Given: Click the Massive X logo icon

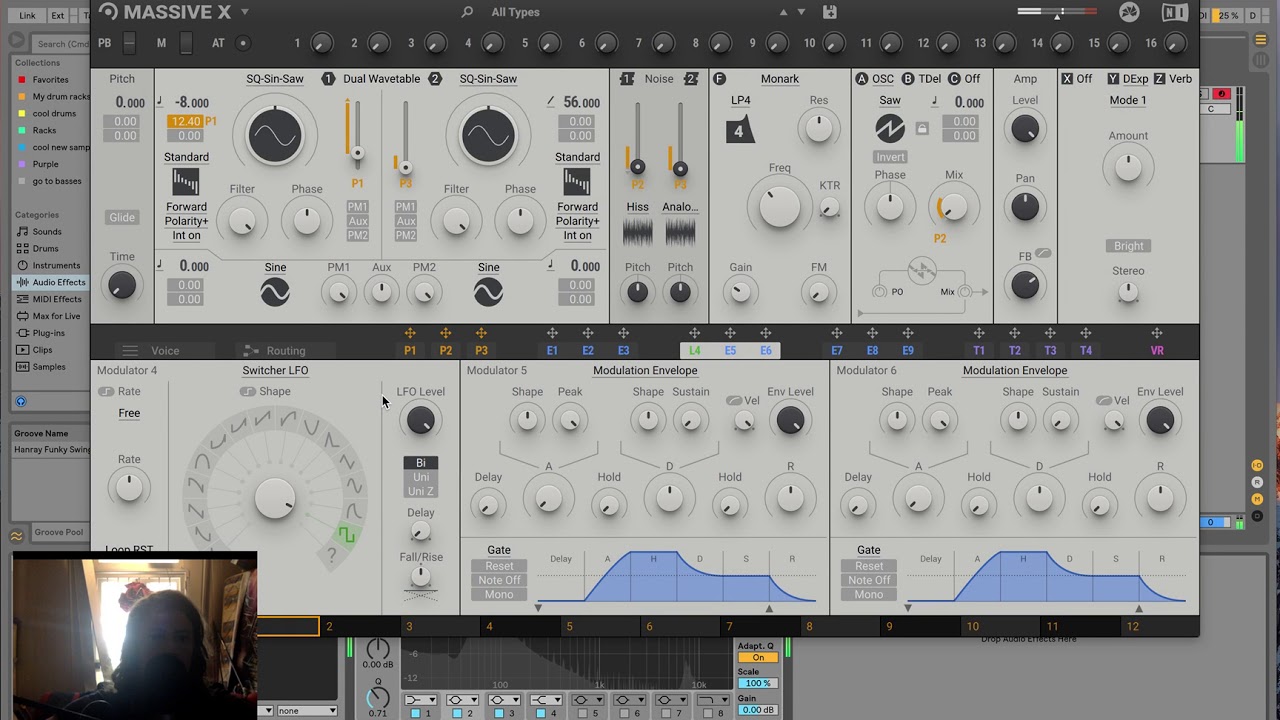Looking at the screenshot, I should [108, 11].
